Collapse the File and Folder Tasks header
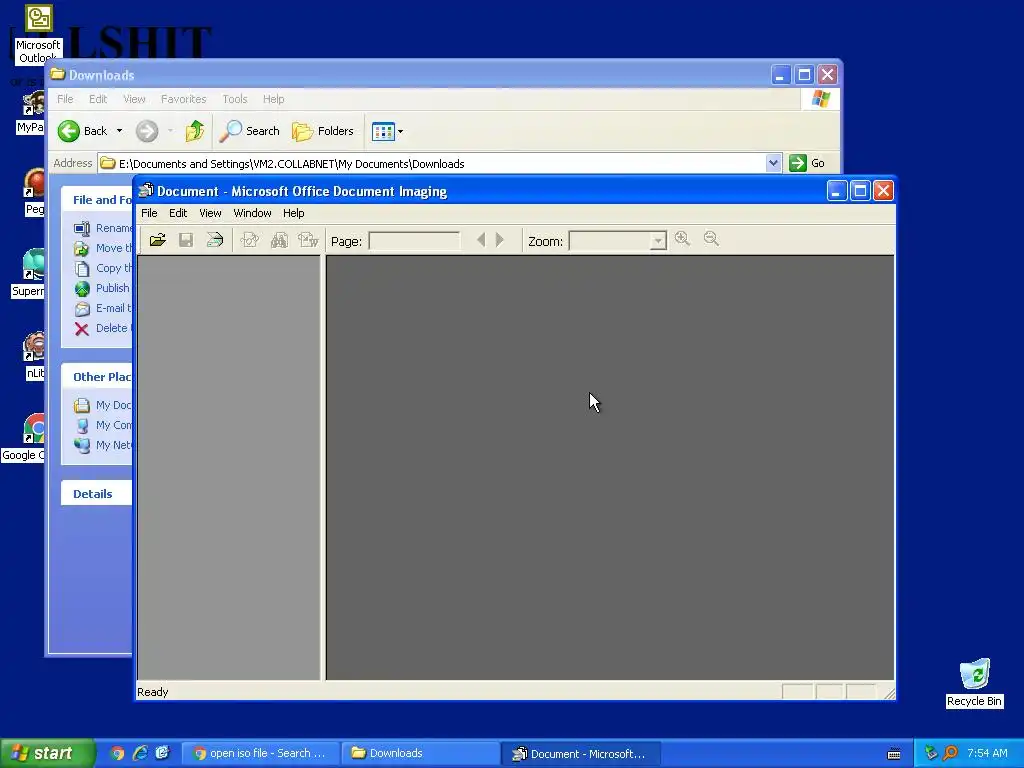 point(97,200)
